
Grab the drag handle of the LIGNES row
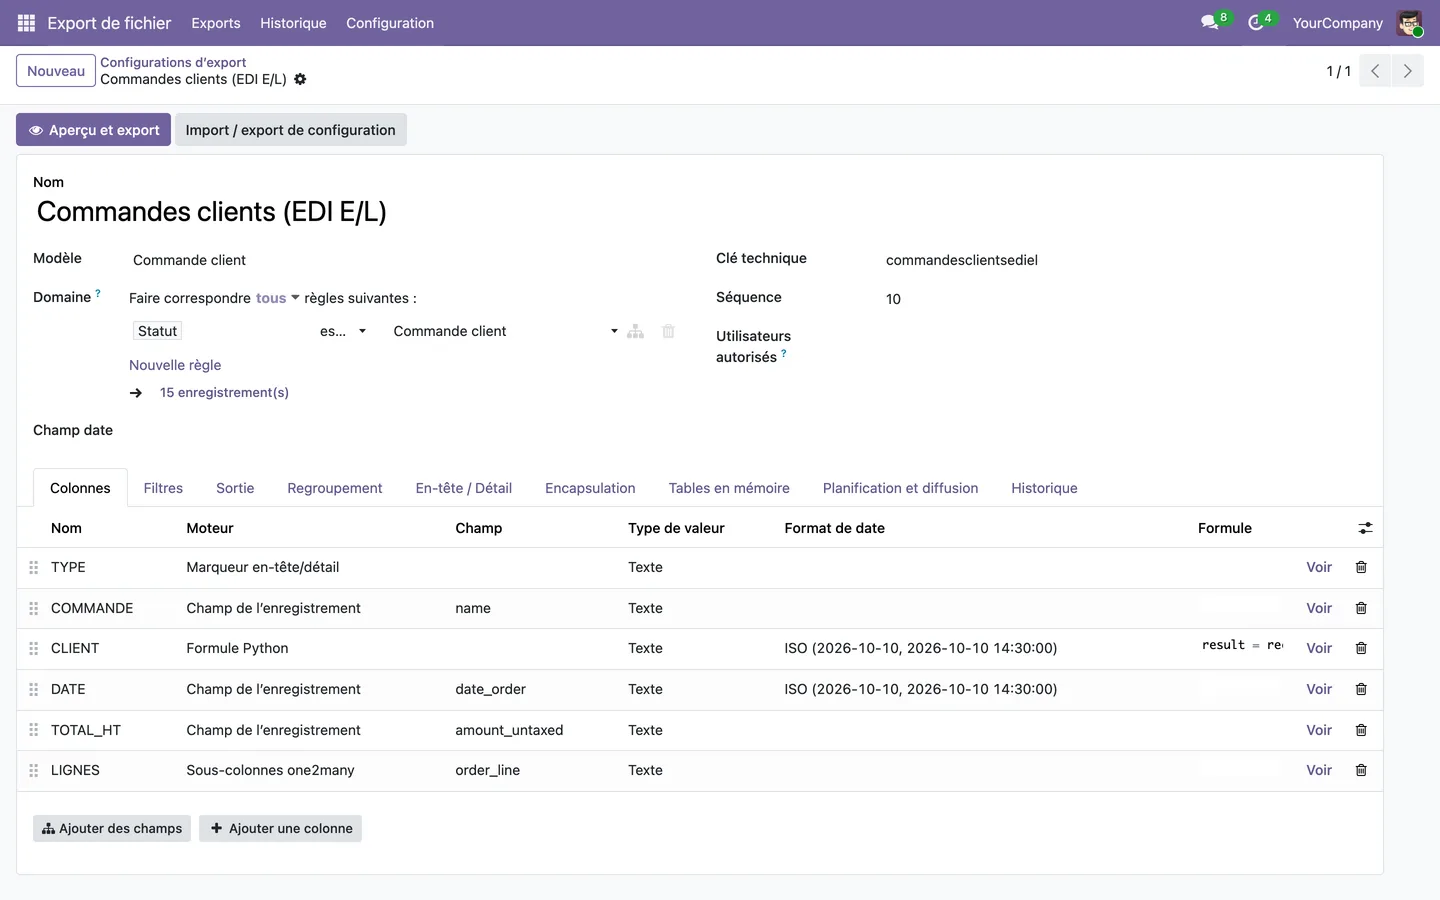pyautogui.click(x=33, y=770)
